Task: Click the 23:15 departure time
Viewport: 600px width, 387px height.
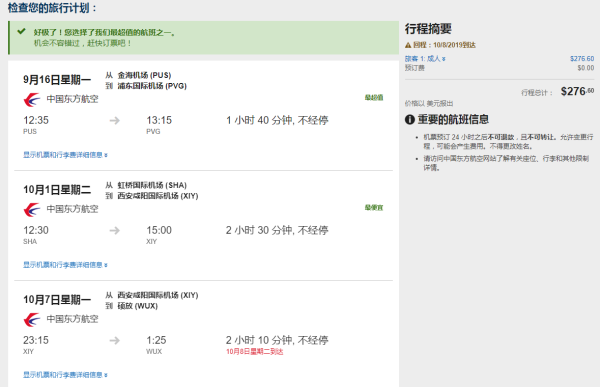Action: click(x=36, y=340)
